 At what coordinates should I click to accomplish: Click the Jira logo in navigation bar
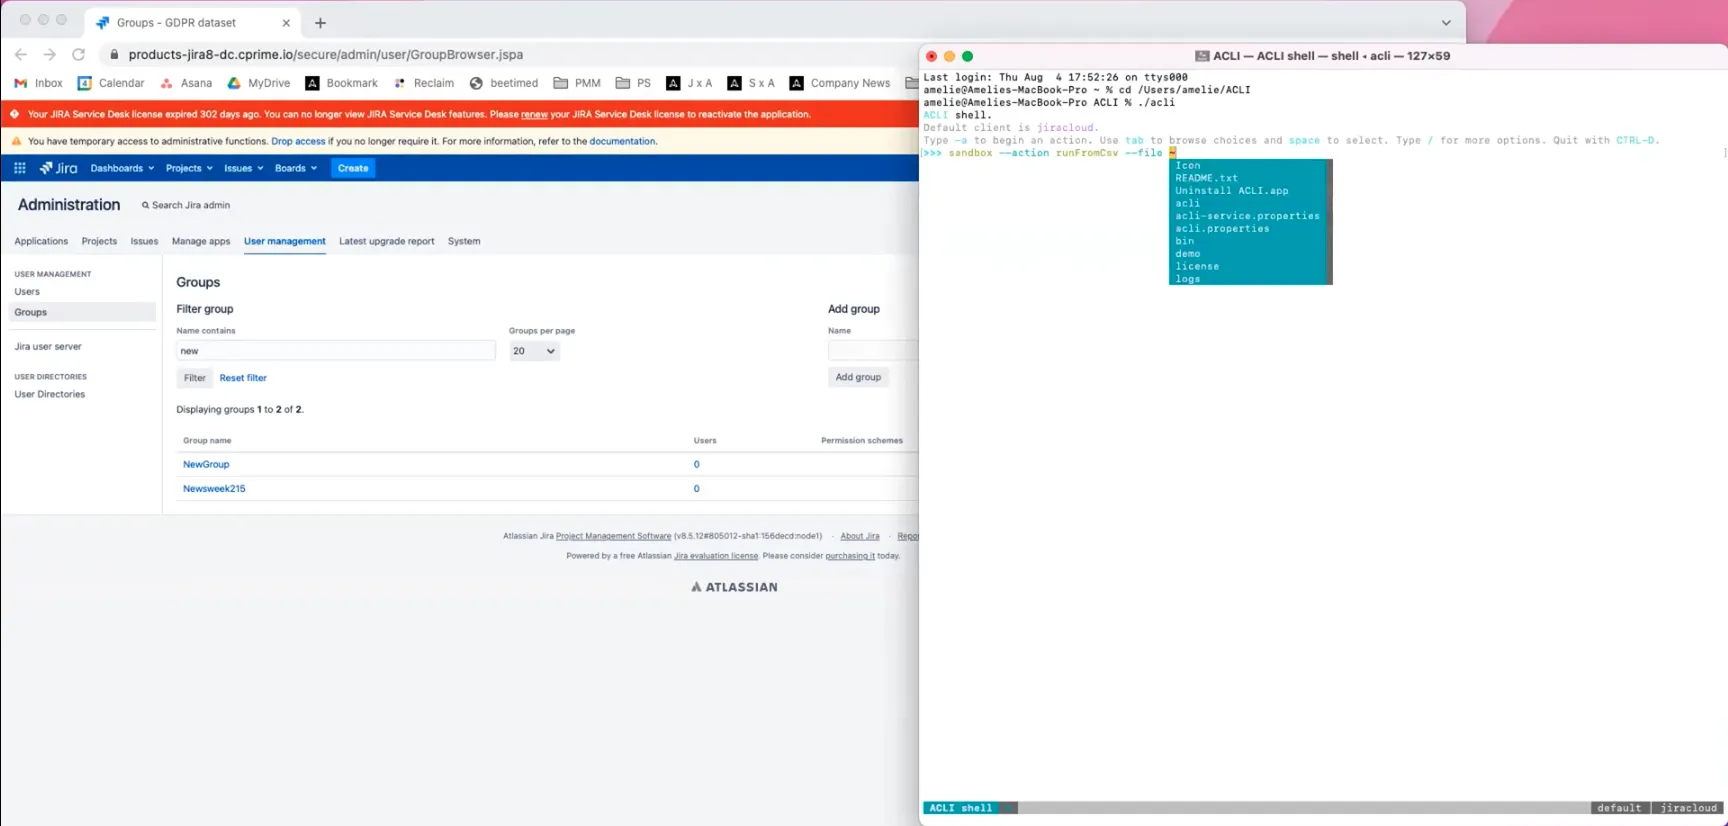59,168
